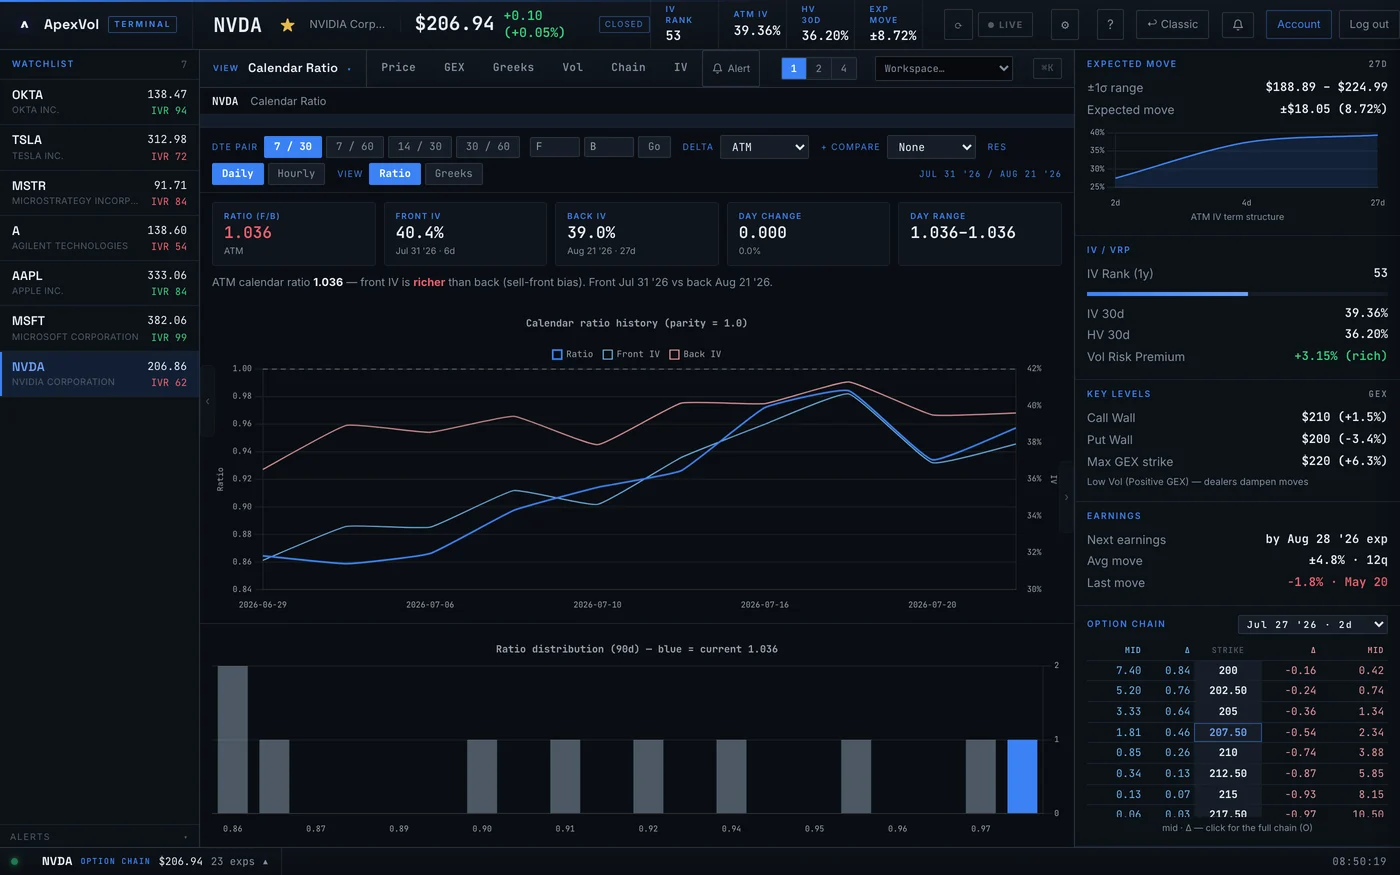Click the Alert button
Viewport: 1400px width, 875px height.
coord(731,68)
